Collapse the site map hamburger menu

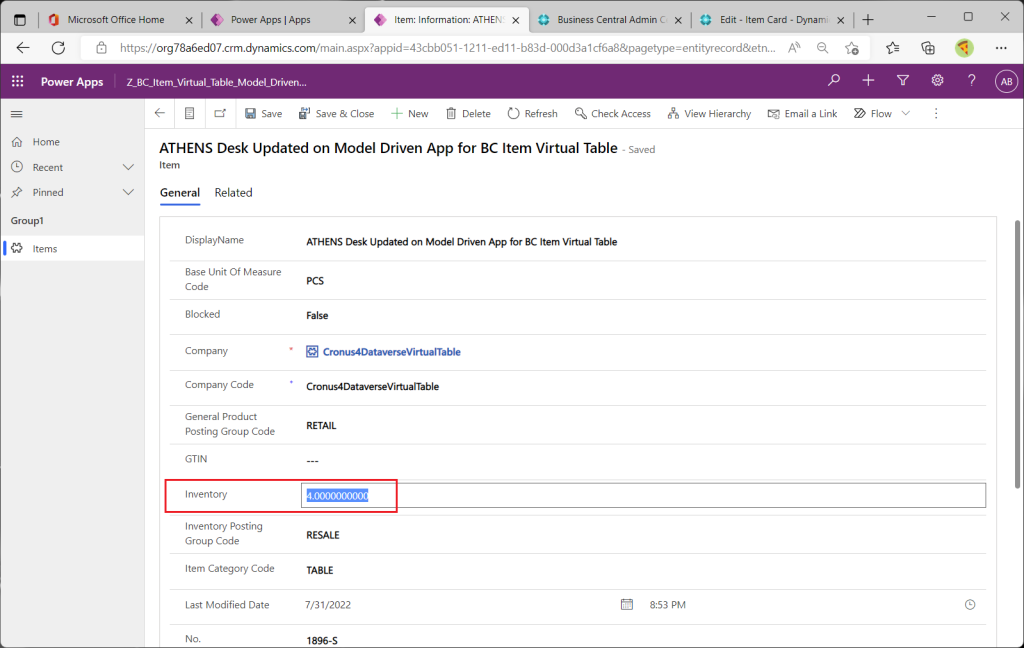(17, 114)
